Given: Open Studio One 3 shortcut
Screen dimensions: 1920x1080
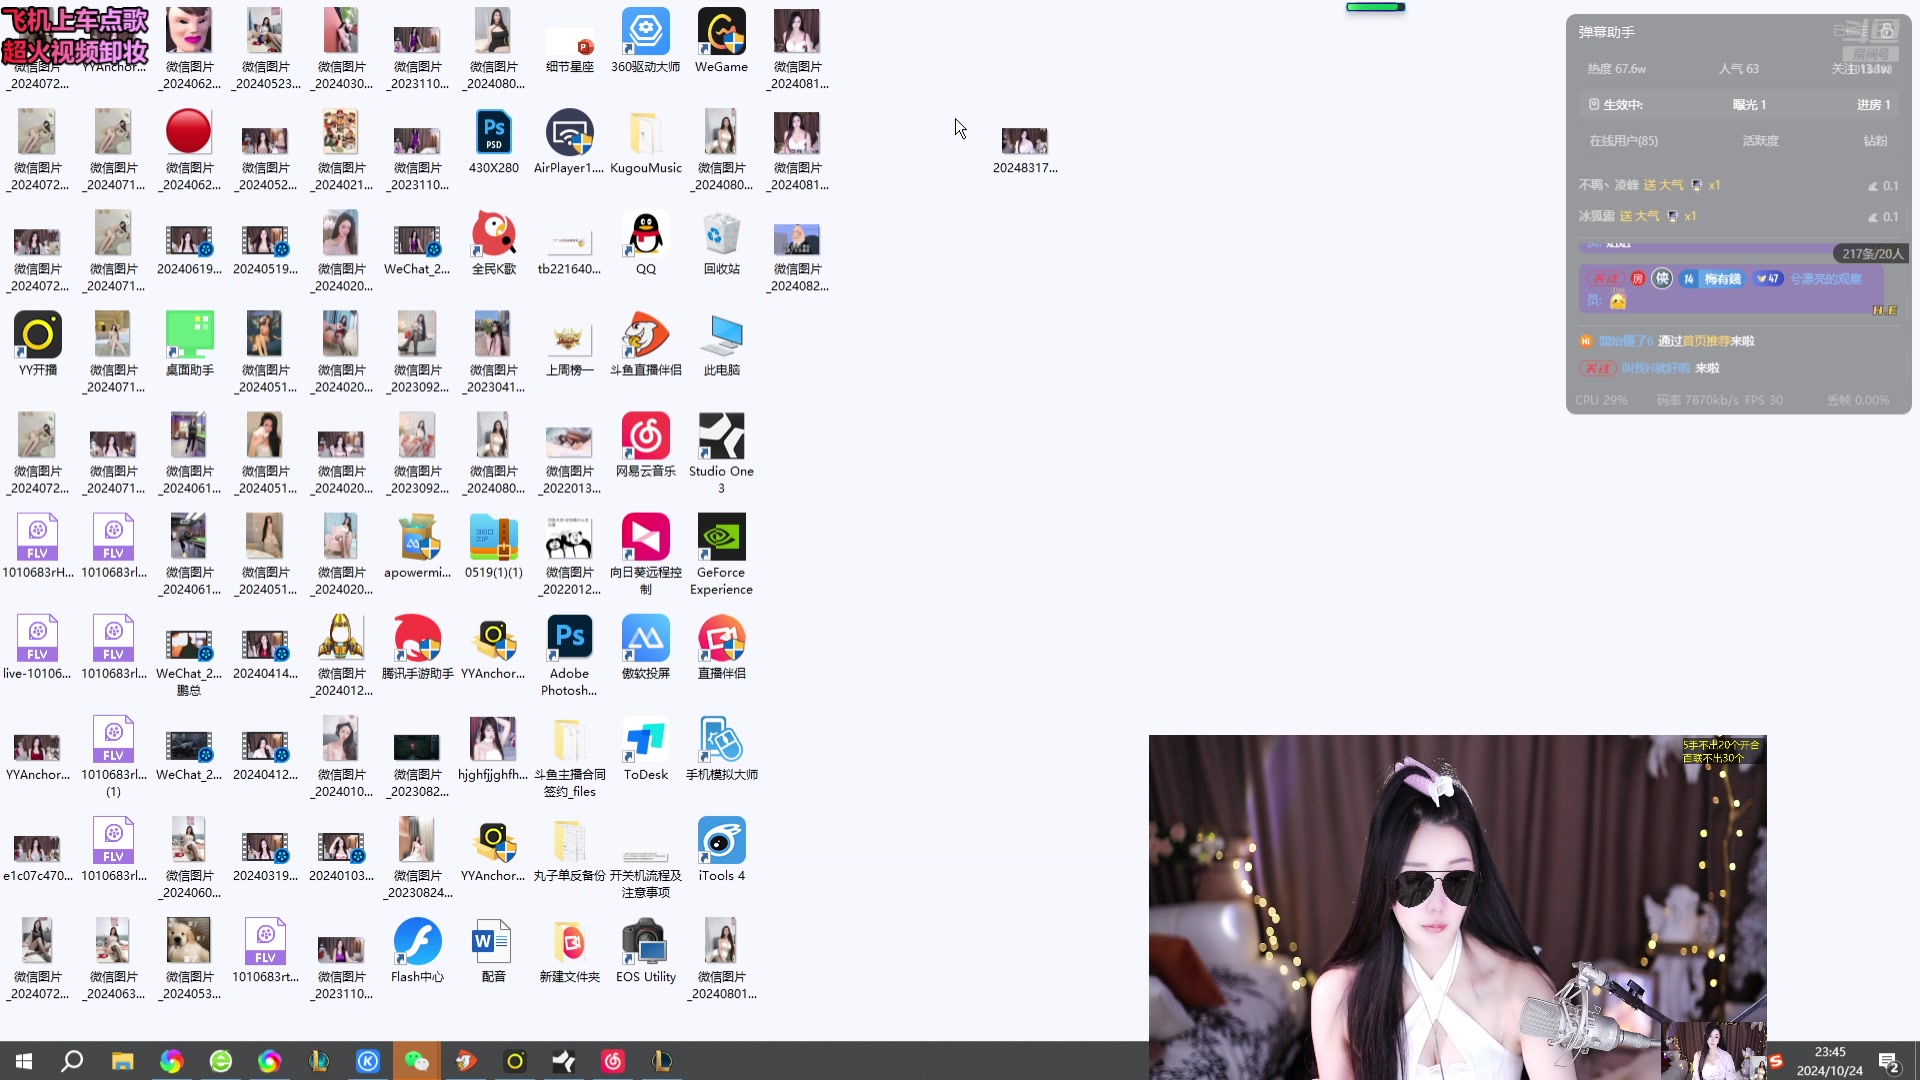Looking at the screenshot, I should [721, 453].
